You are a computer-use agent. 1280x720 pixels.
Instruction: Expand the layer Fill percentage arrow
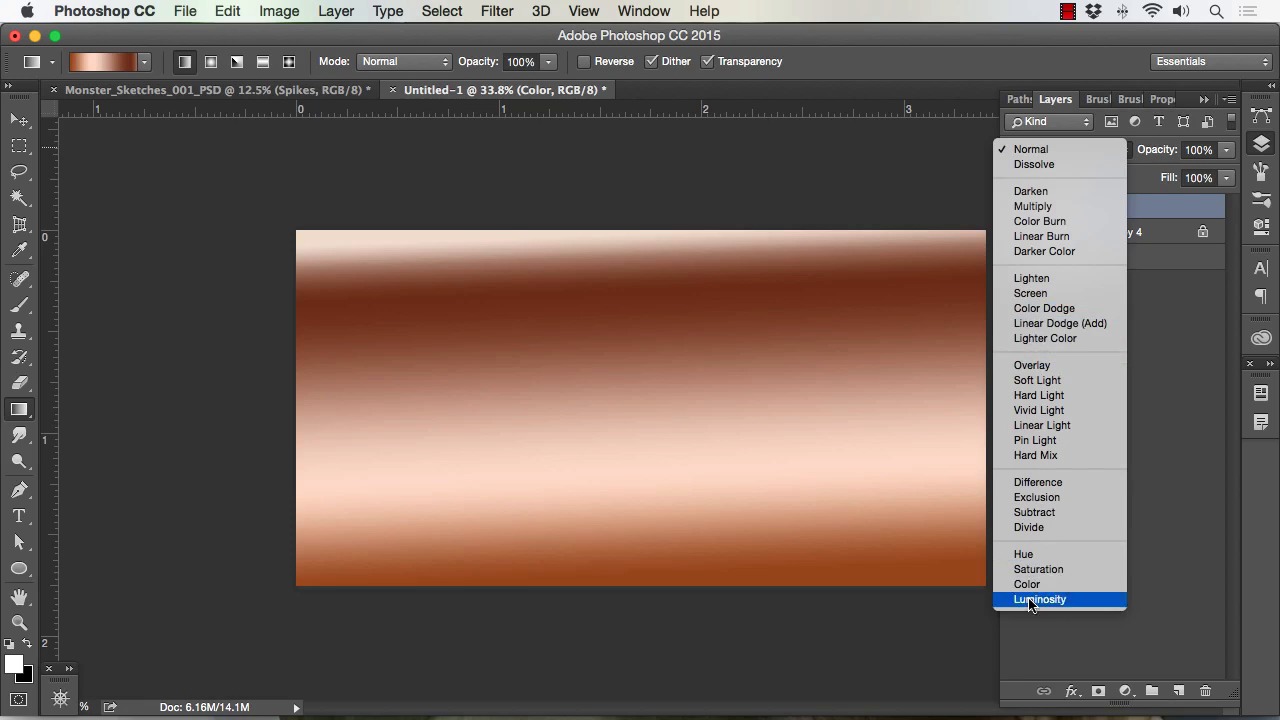[x=1226, y=178]
